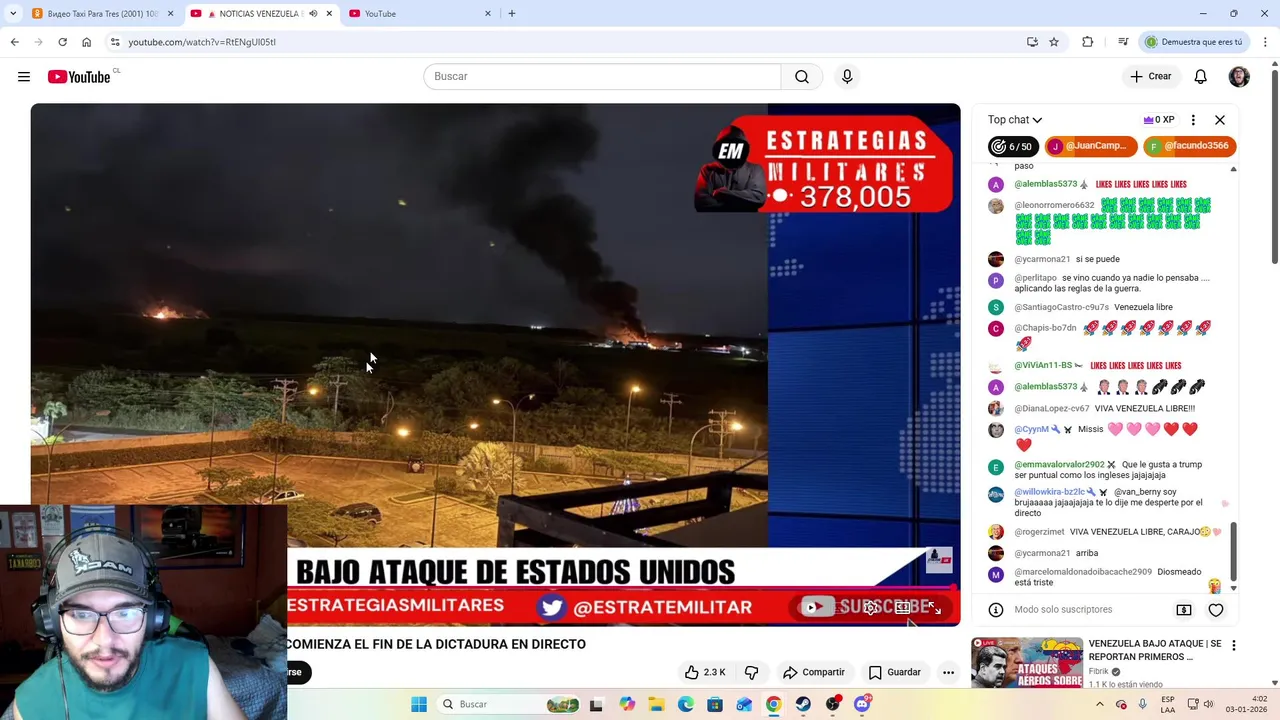Go to YouTube home via logo
Screen dimensions: 1280x720
(79, 77)
